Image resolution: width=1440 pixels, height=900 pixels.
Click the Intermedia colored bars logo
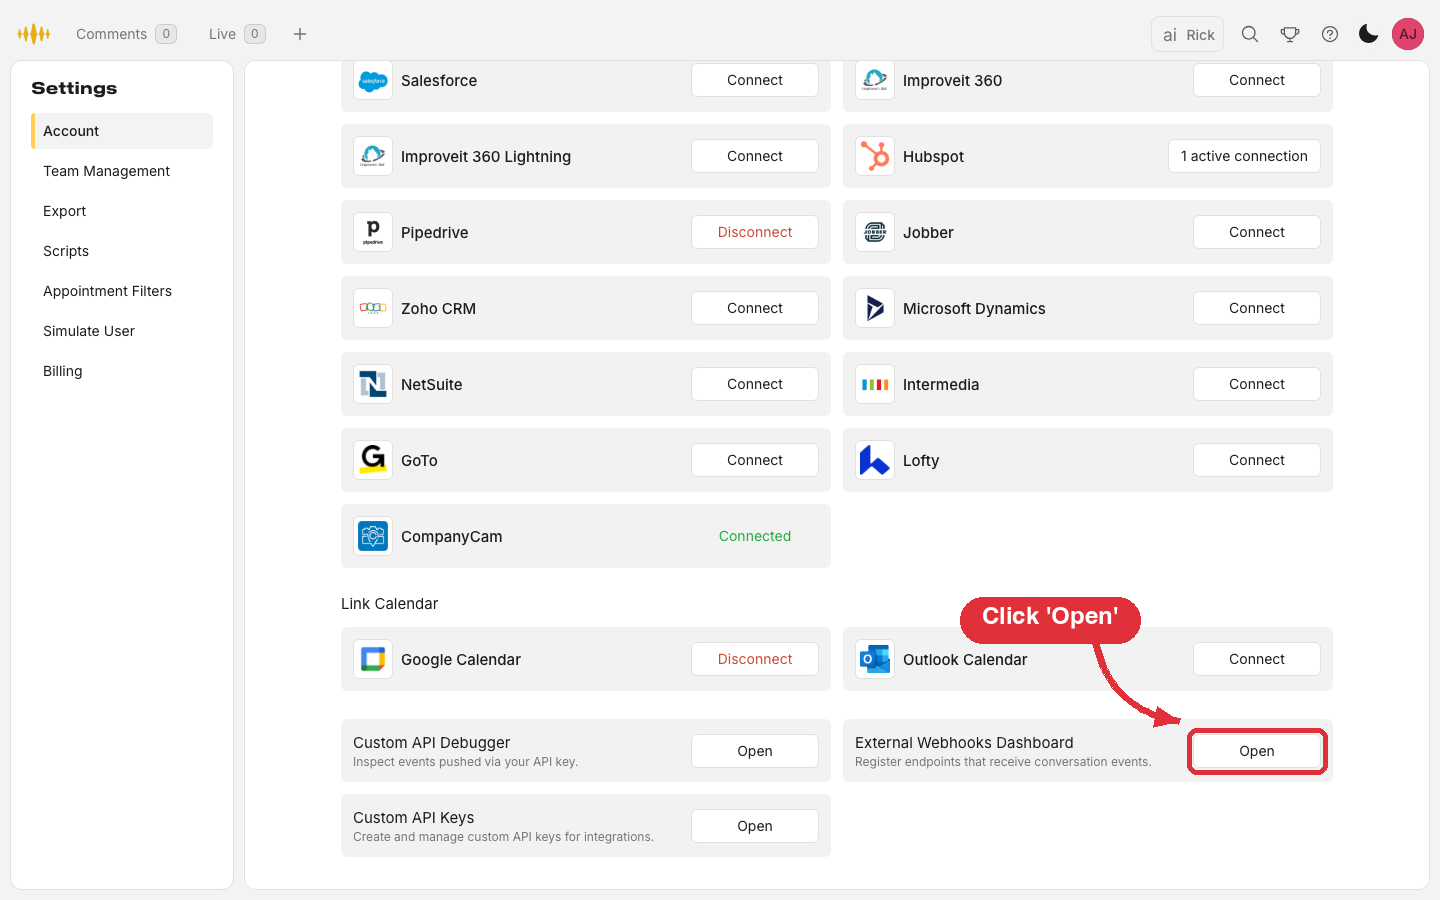coord(875,384)
